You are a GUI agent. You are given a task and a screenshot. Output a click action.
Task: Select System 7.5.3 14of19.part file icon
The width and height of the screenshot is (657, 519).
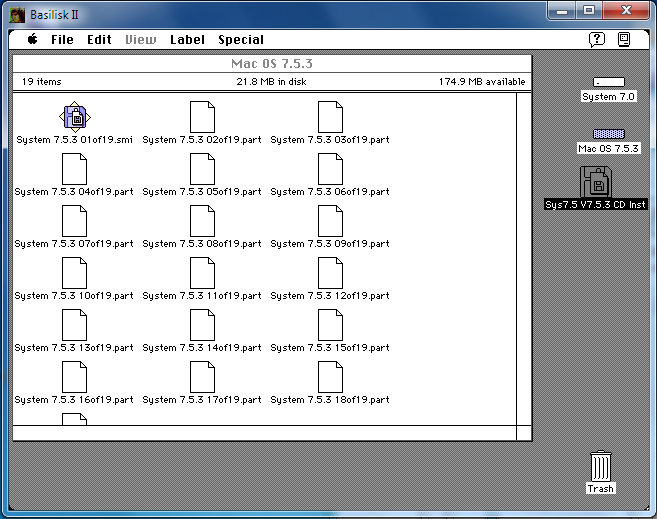tap(202, 325)
